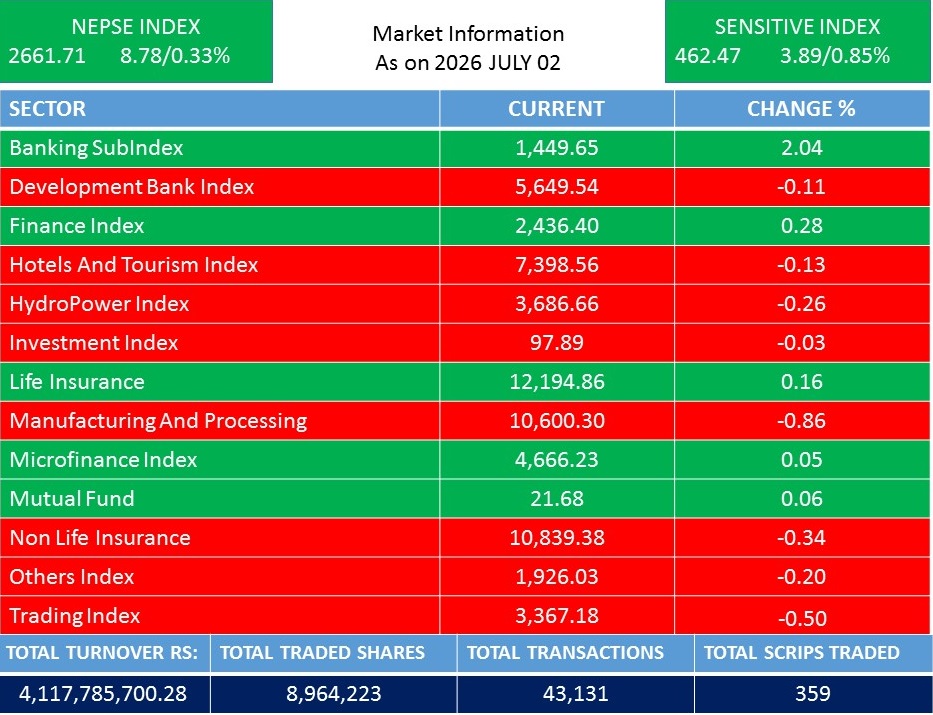Click the Development Bank Index row label
Viewport: 933px width, 715px height.
132,187
